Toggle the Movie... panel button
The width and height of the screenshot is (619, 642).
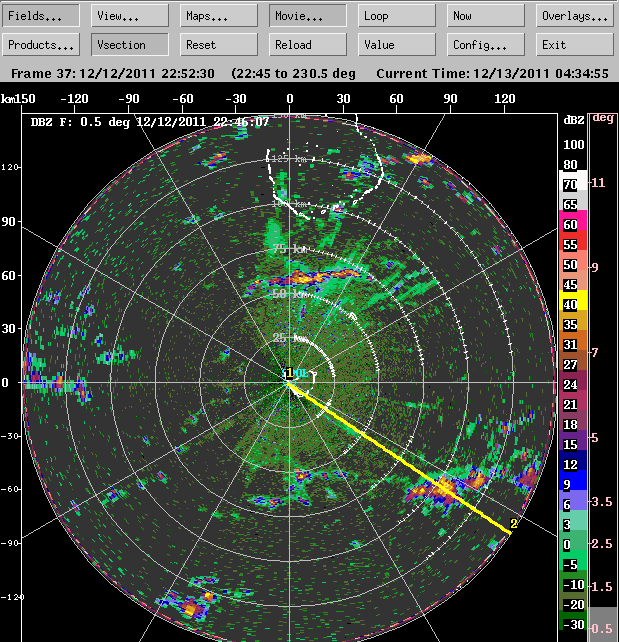(308, 16)
